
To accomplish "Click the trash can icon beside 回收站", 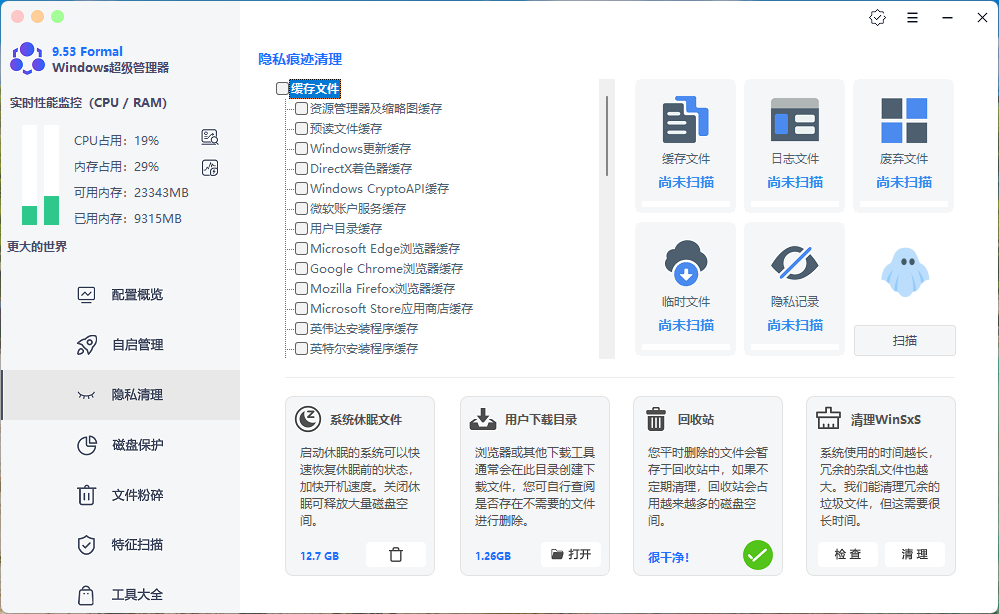I will tap(656, 420).
